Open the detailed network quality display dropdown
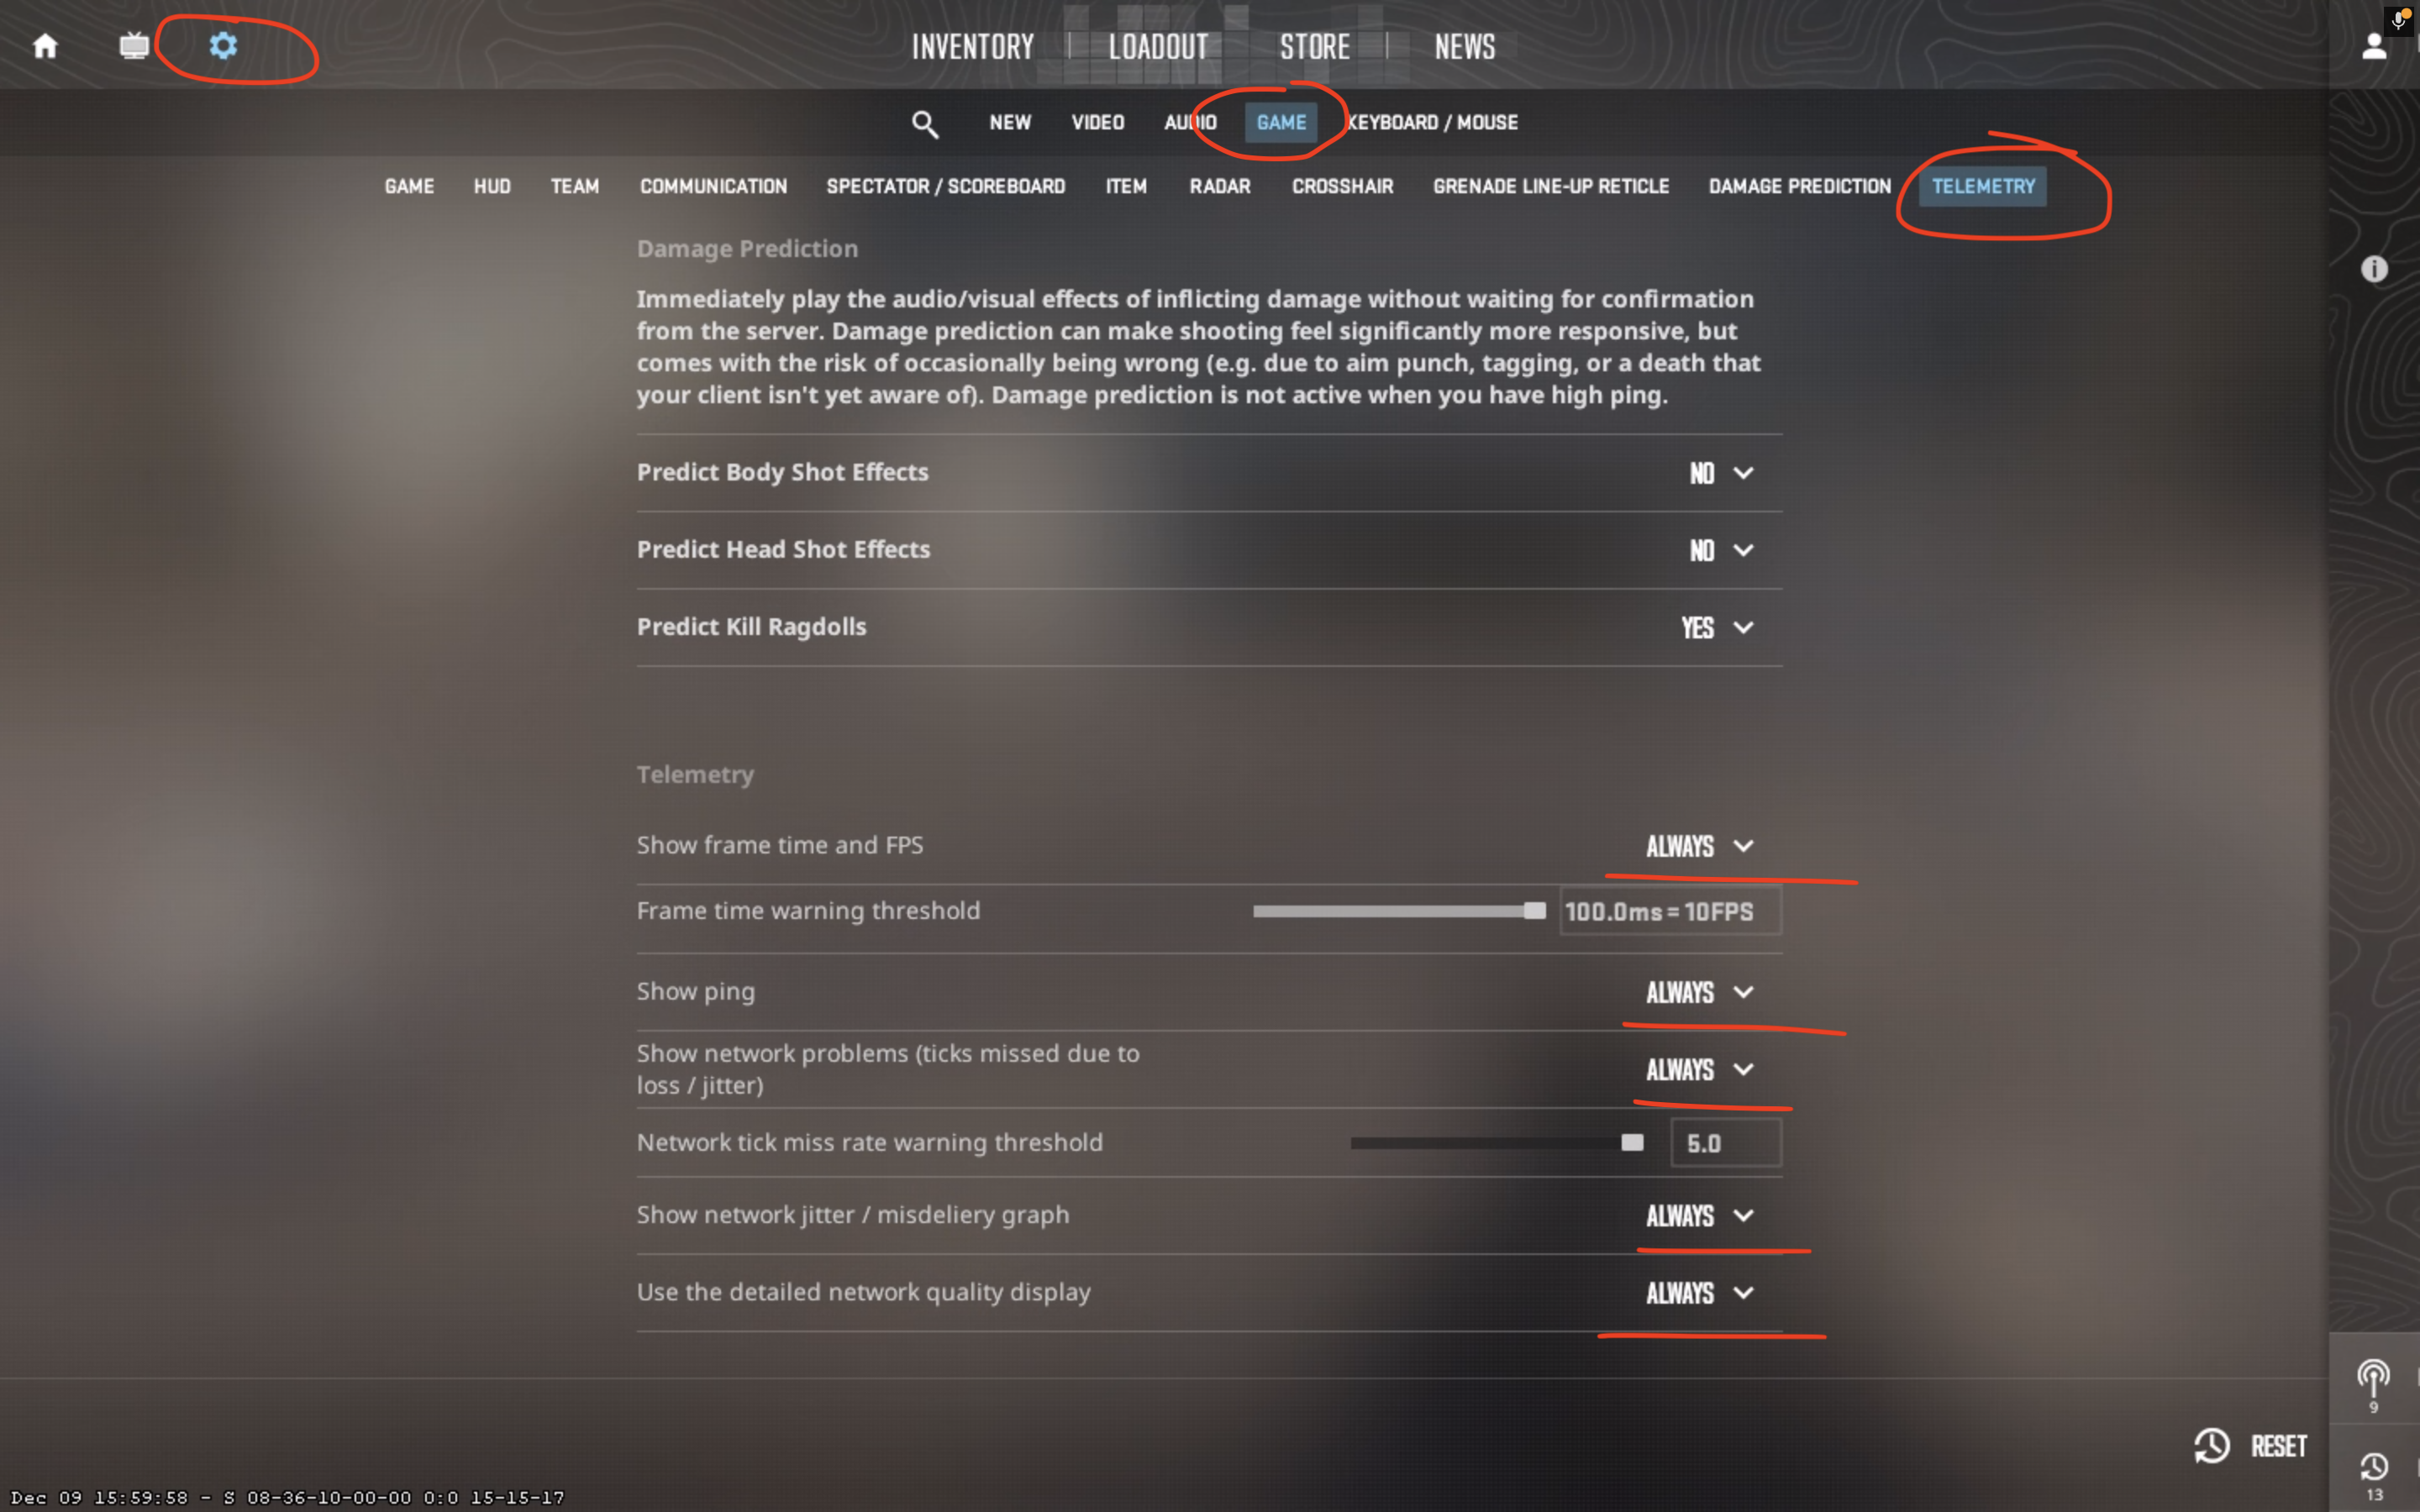Viewport: 2420px width, 1512px height. click(x=1700, y=1293)
